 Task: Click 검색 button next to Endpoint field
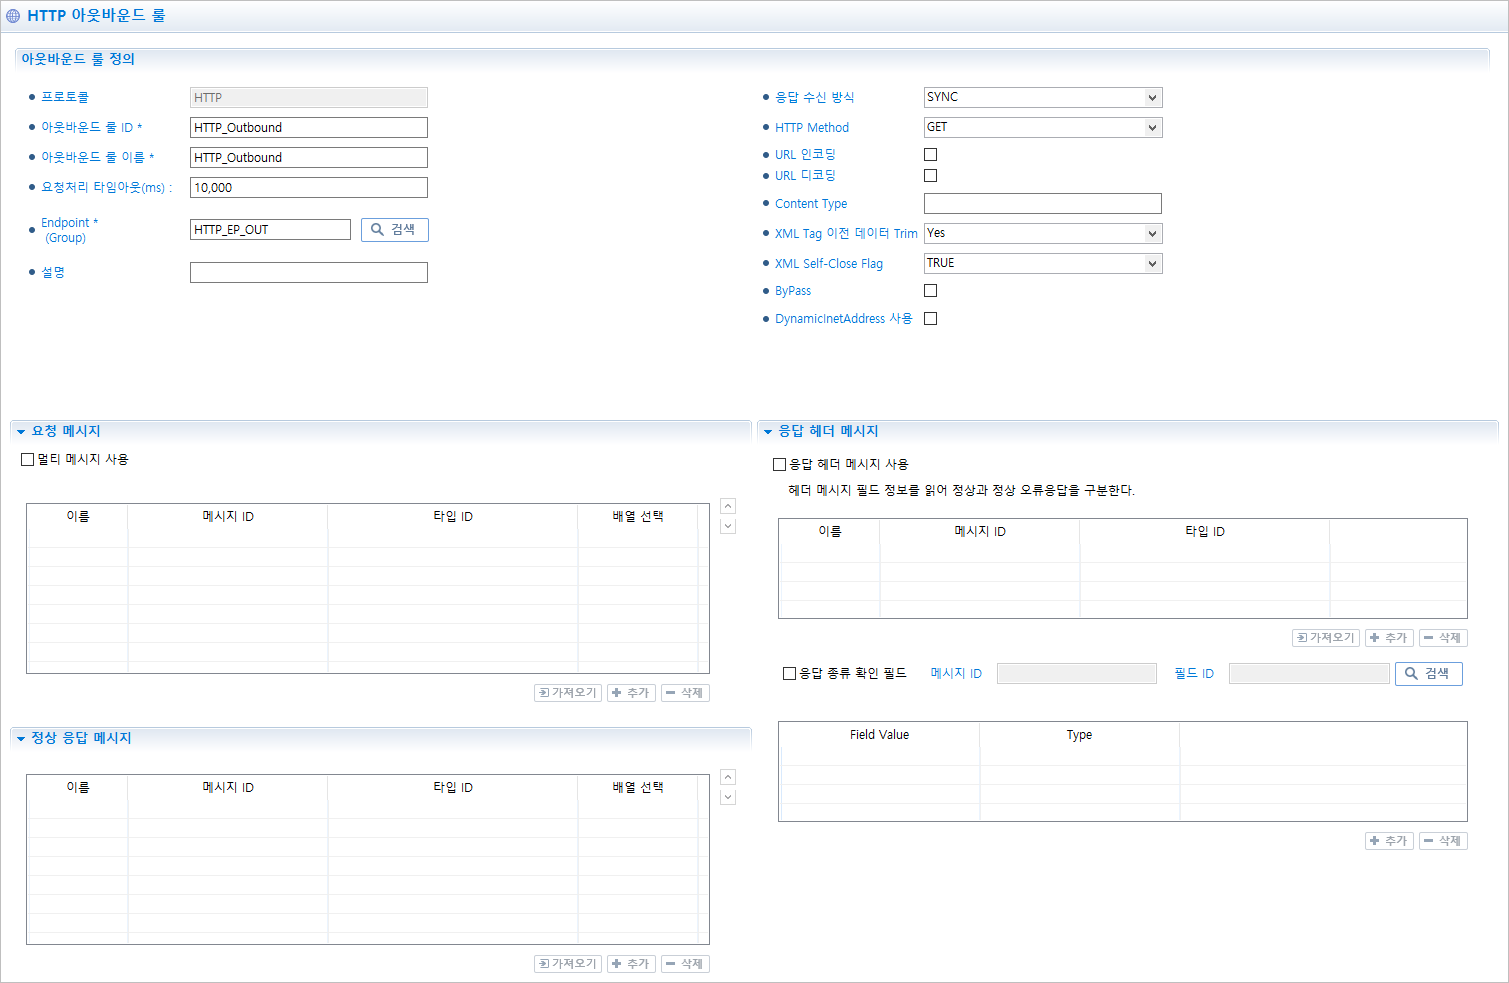(x=395, y=229)
